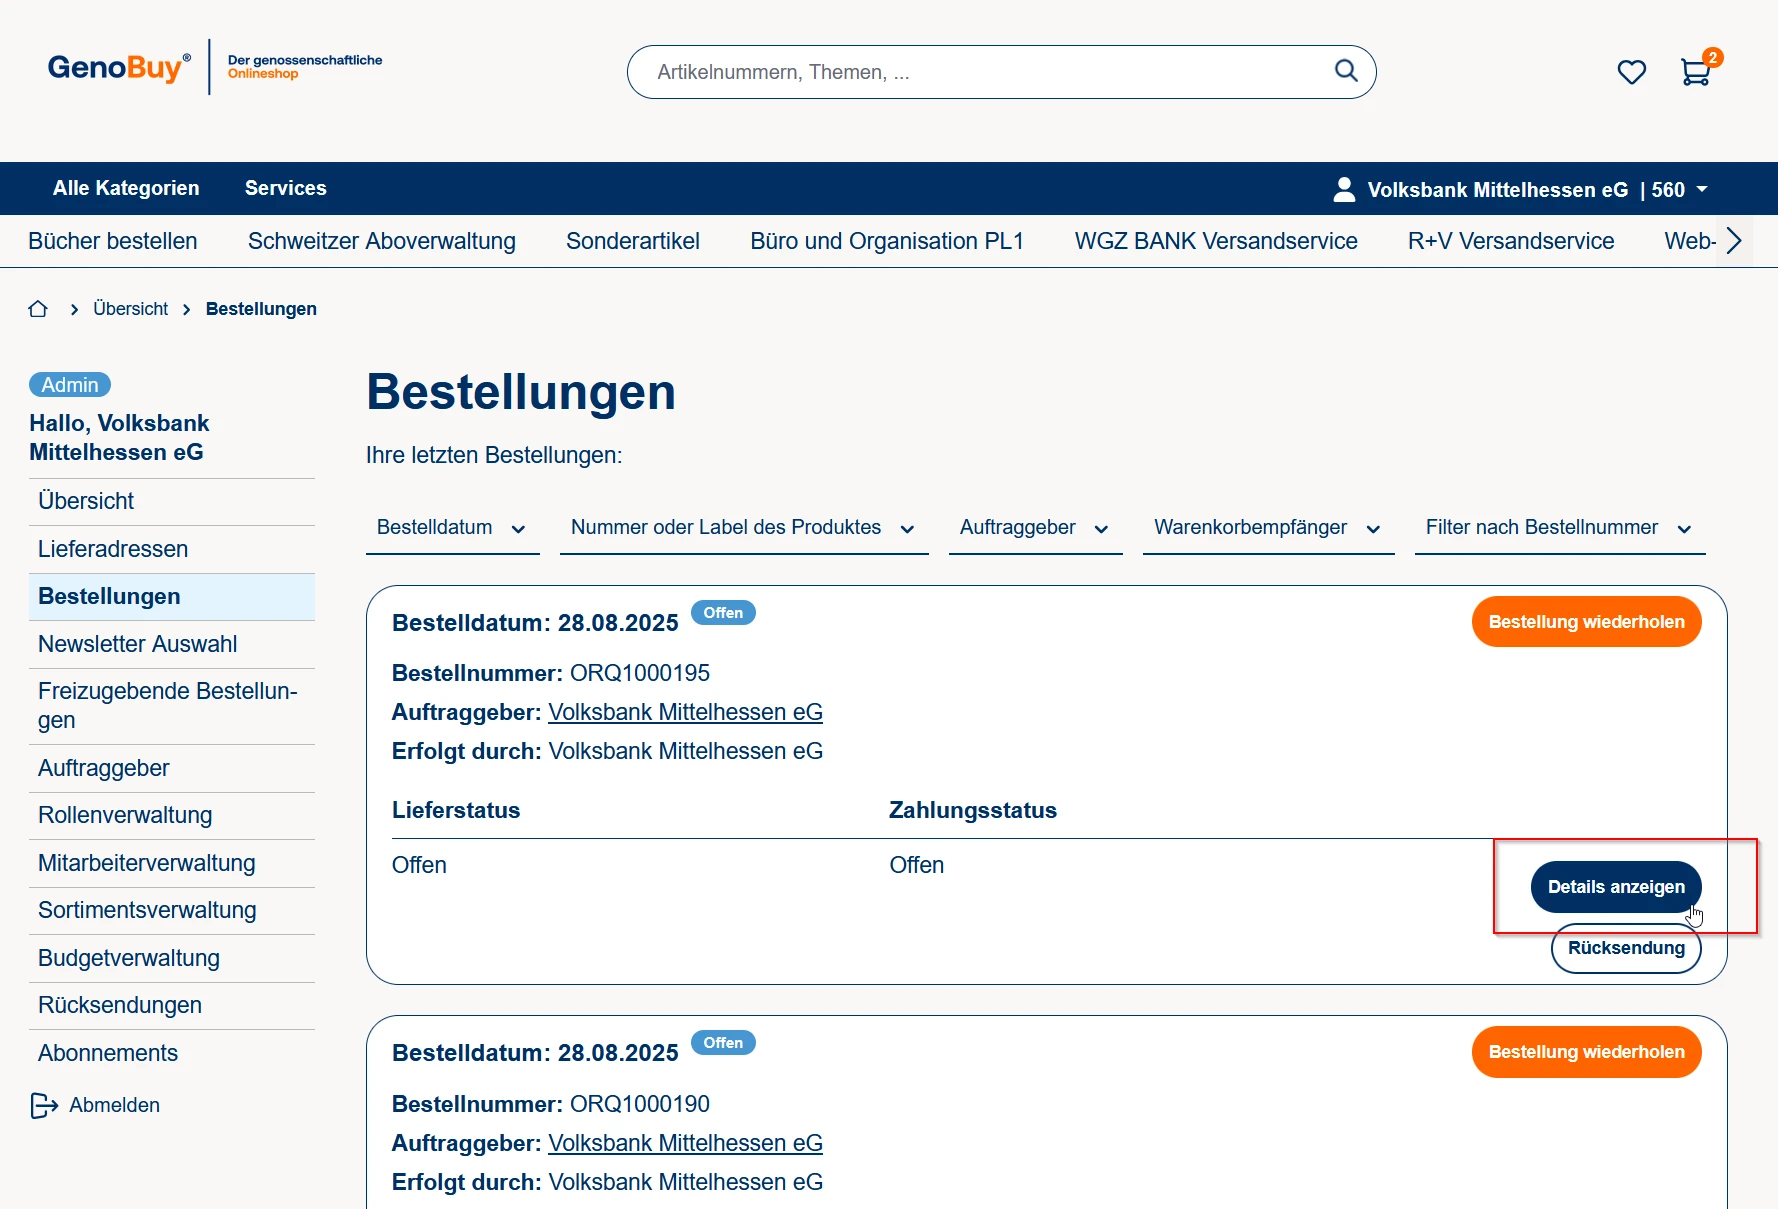Screen dimensions: 1778x1209
Task: Open the shopping cart icon
Action: pyautogui.click(x=1695, y=72)
